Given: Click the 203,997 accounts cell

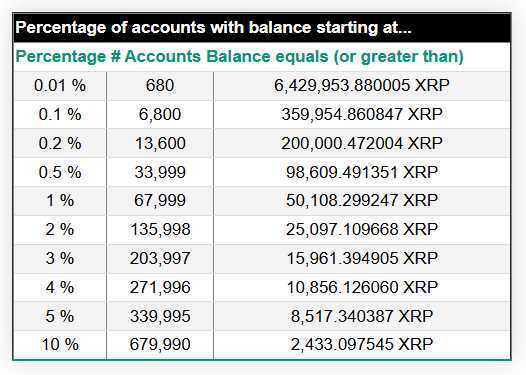Looking at the screenshot, I should (x=160, y=259).
